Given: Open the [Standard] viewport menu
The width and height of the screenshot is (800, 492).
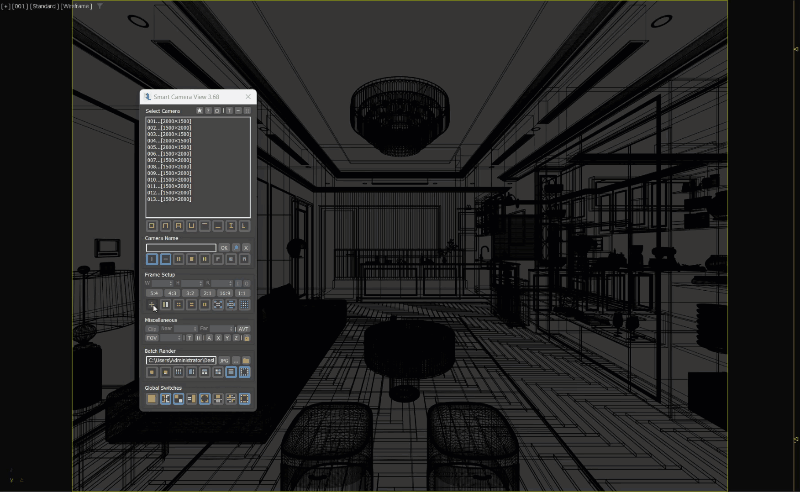Looking at the screenshot, I should (44, 6).
